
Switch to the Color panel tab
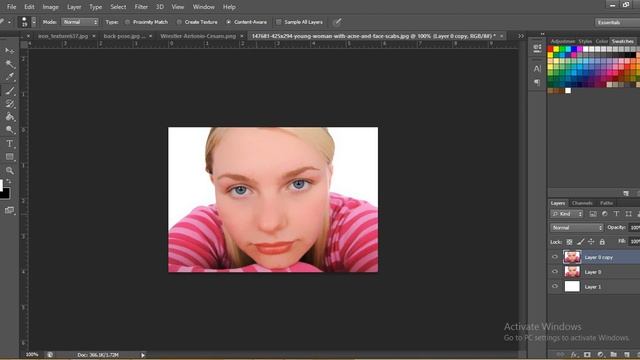click(x=602, y=41)
